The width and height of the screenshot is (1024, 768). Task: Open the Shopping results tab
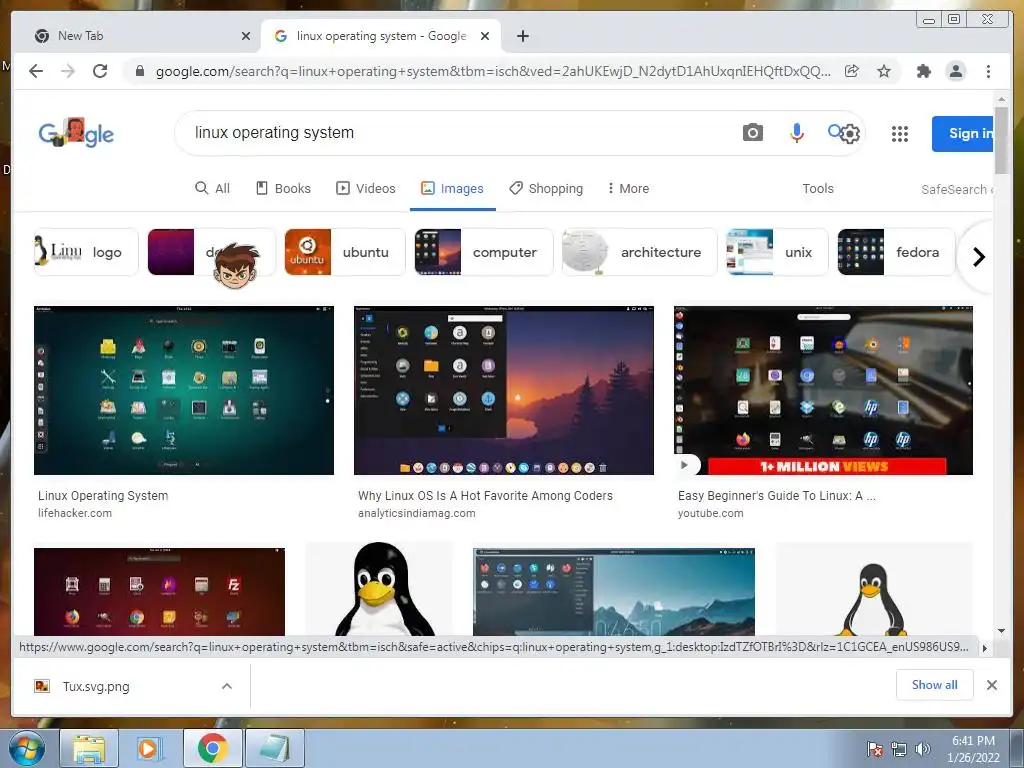coord(546,188)
